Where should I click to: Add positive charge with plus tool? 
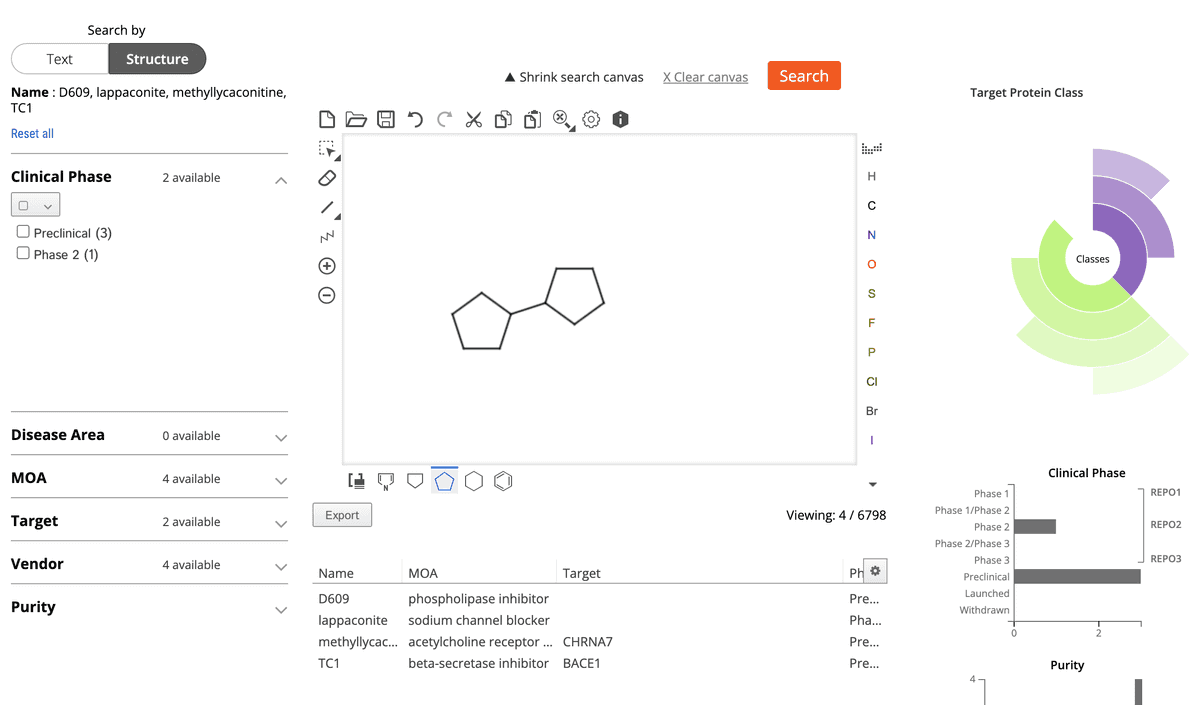click(327, 266)
